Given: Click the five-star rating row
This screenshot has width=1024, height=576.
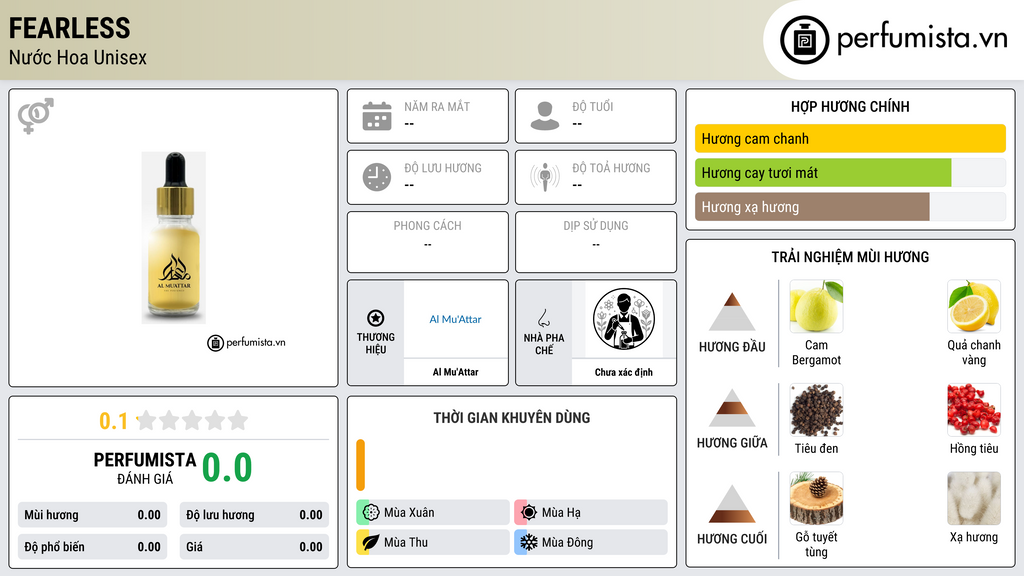Looking at the screenshot, I should click(192, 420).
